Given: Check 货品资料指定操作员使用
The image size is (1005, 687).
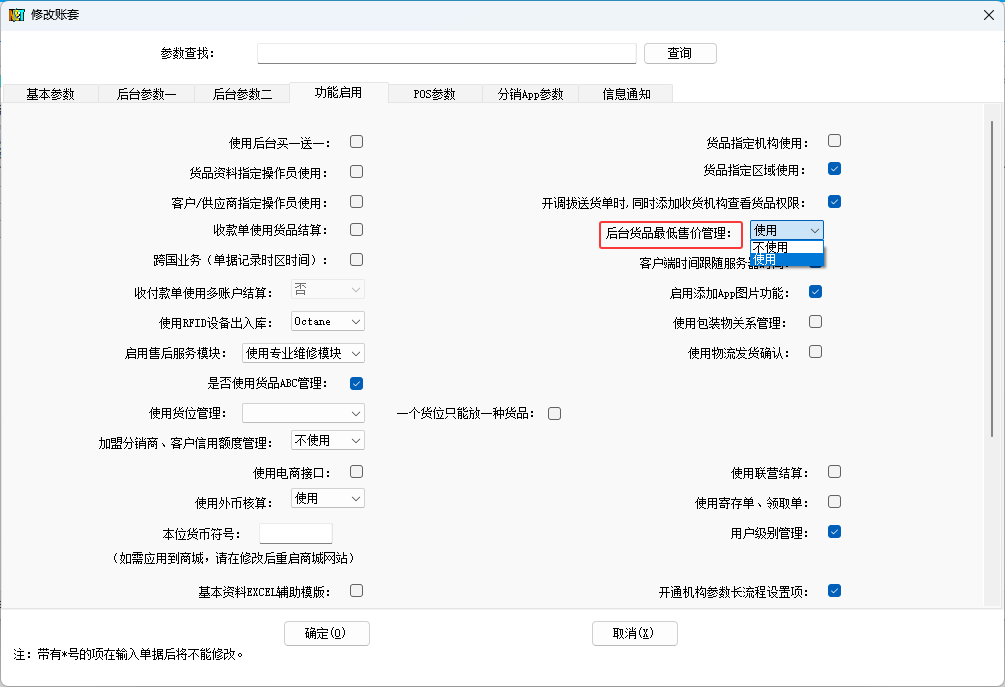Looking at the screenshot, I should [356, 172].
